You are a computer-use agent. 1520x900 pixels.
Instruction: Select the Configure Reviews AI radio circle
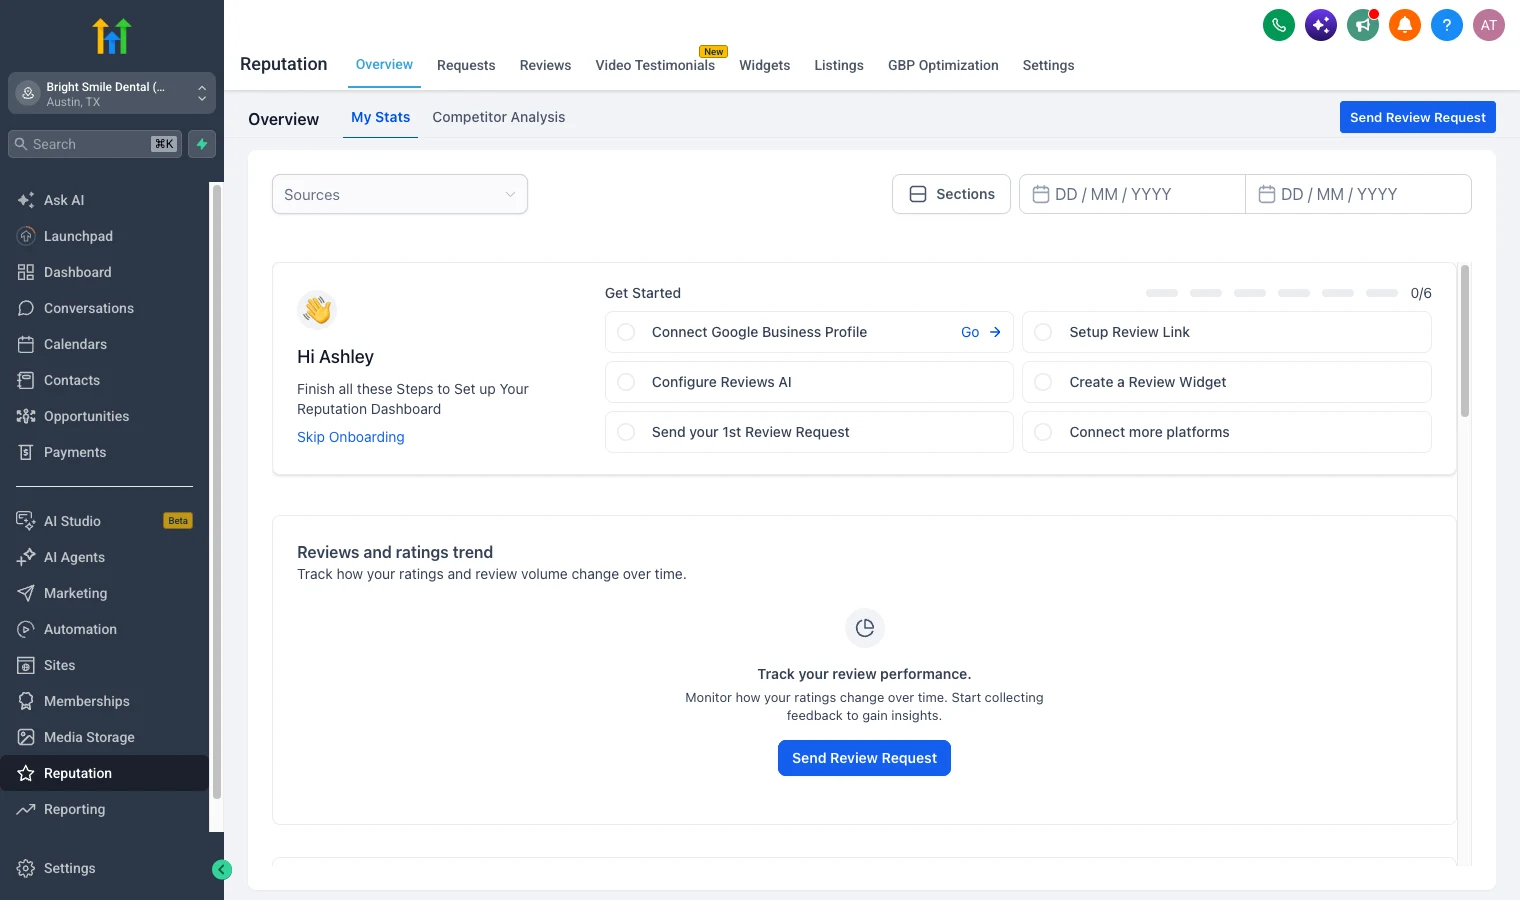(626, 382)
